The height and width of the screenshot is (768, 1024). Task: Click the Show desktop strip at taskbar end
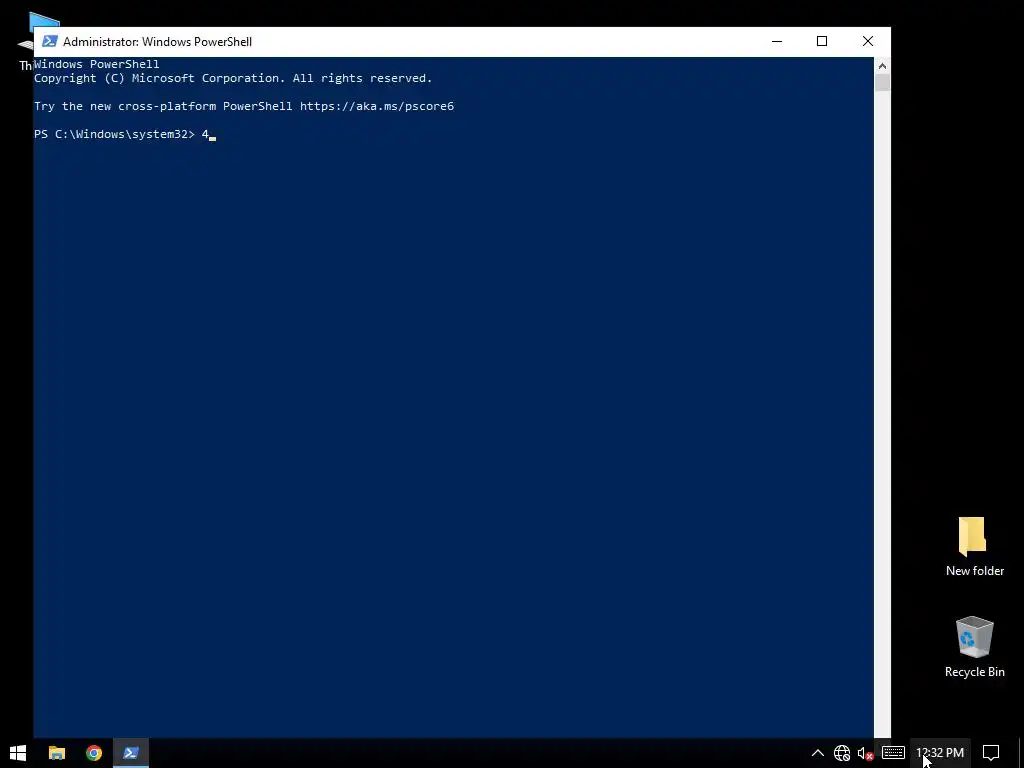point(1021,753)
